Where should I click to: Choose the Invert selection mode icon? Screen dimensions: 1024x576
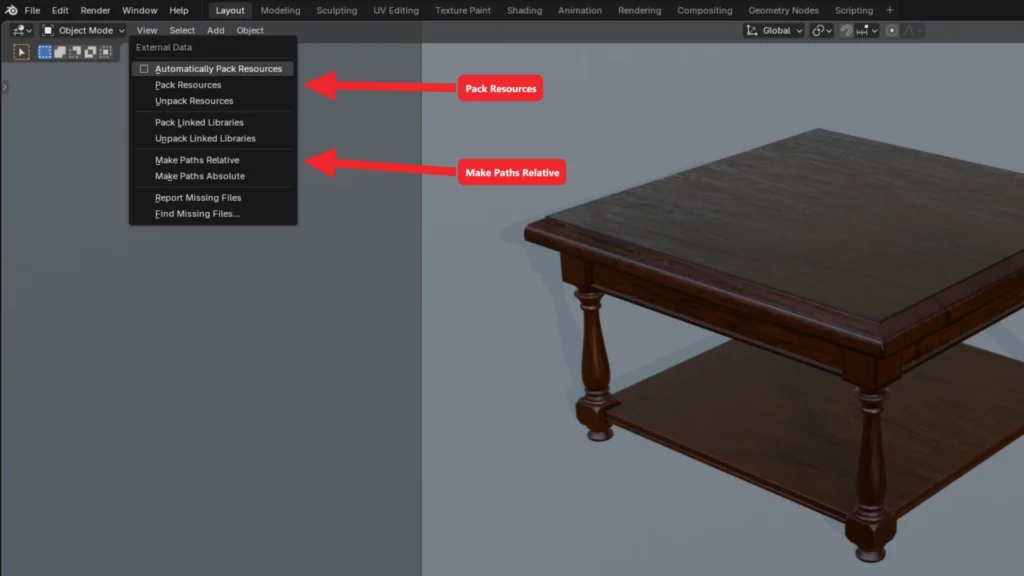click(x=90, y=52)
